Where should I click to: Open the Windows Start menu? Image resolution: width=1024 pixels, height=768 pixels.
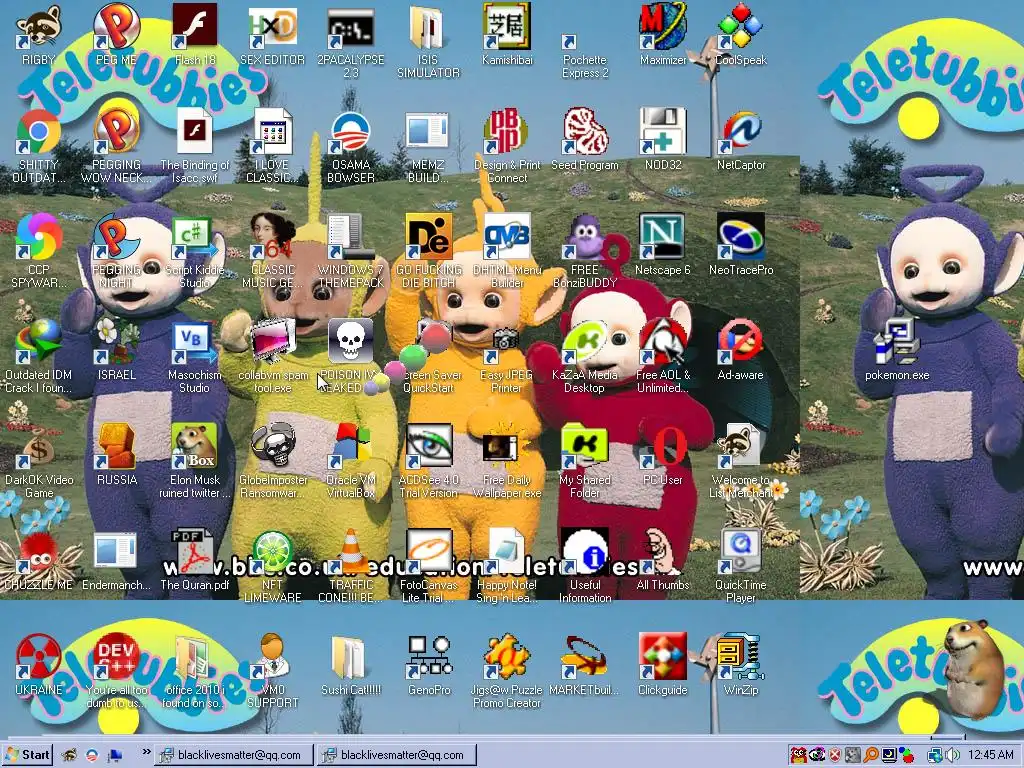[27, 755]
